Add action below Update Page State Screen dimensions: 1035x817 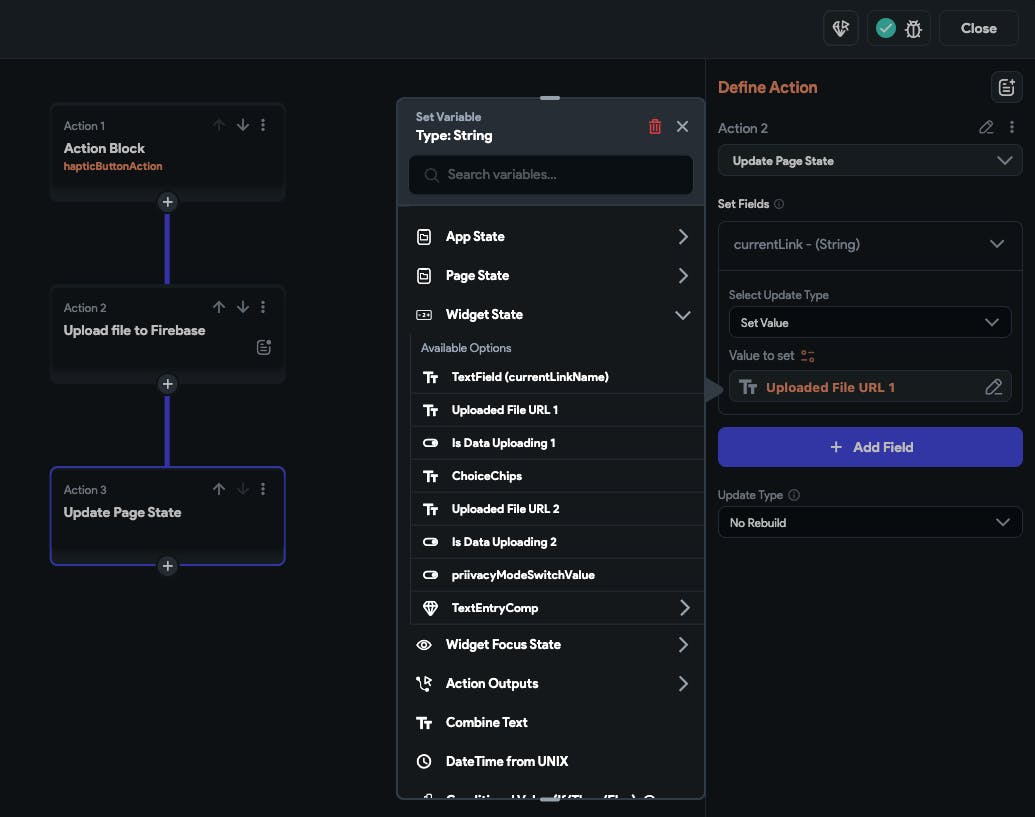(x=168, y=566)
